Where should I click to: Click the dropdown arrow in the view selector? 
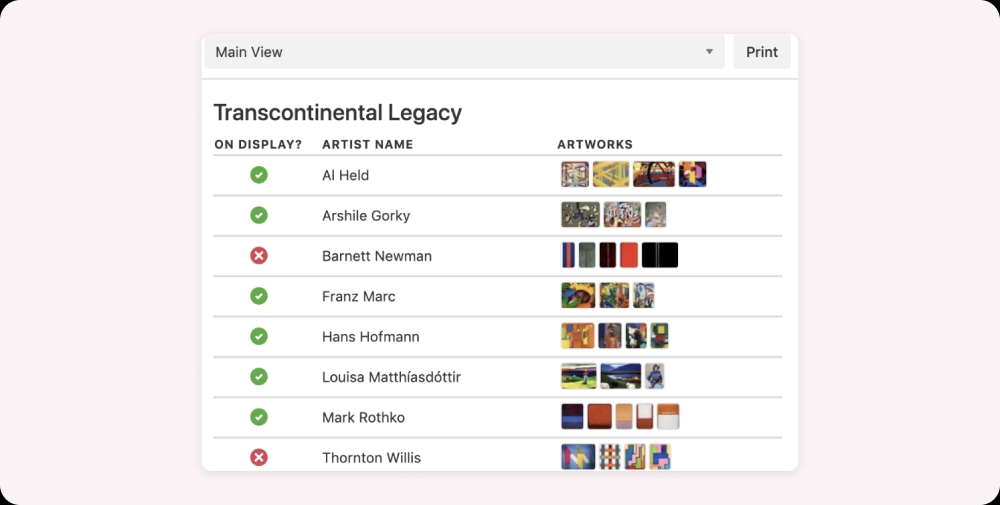coord(709,52)
